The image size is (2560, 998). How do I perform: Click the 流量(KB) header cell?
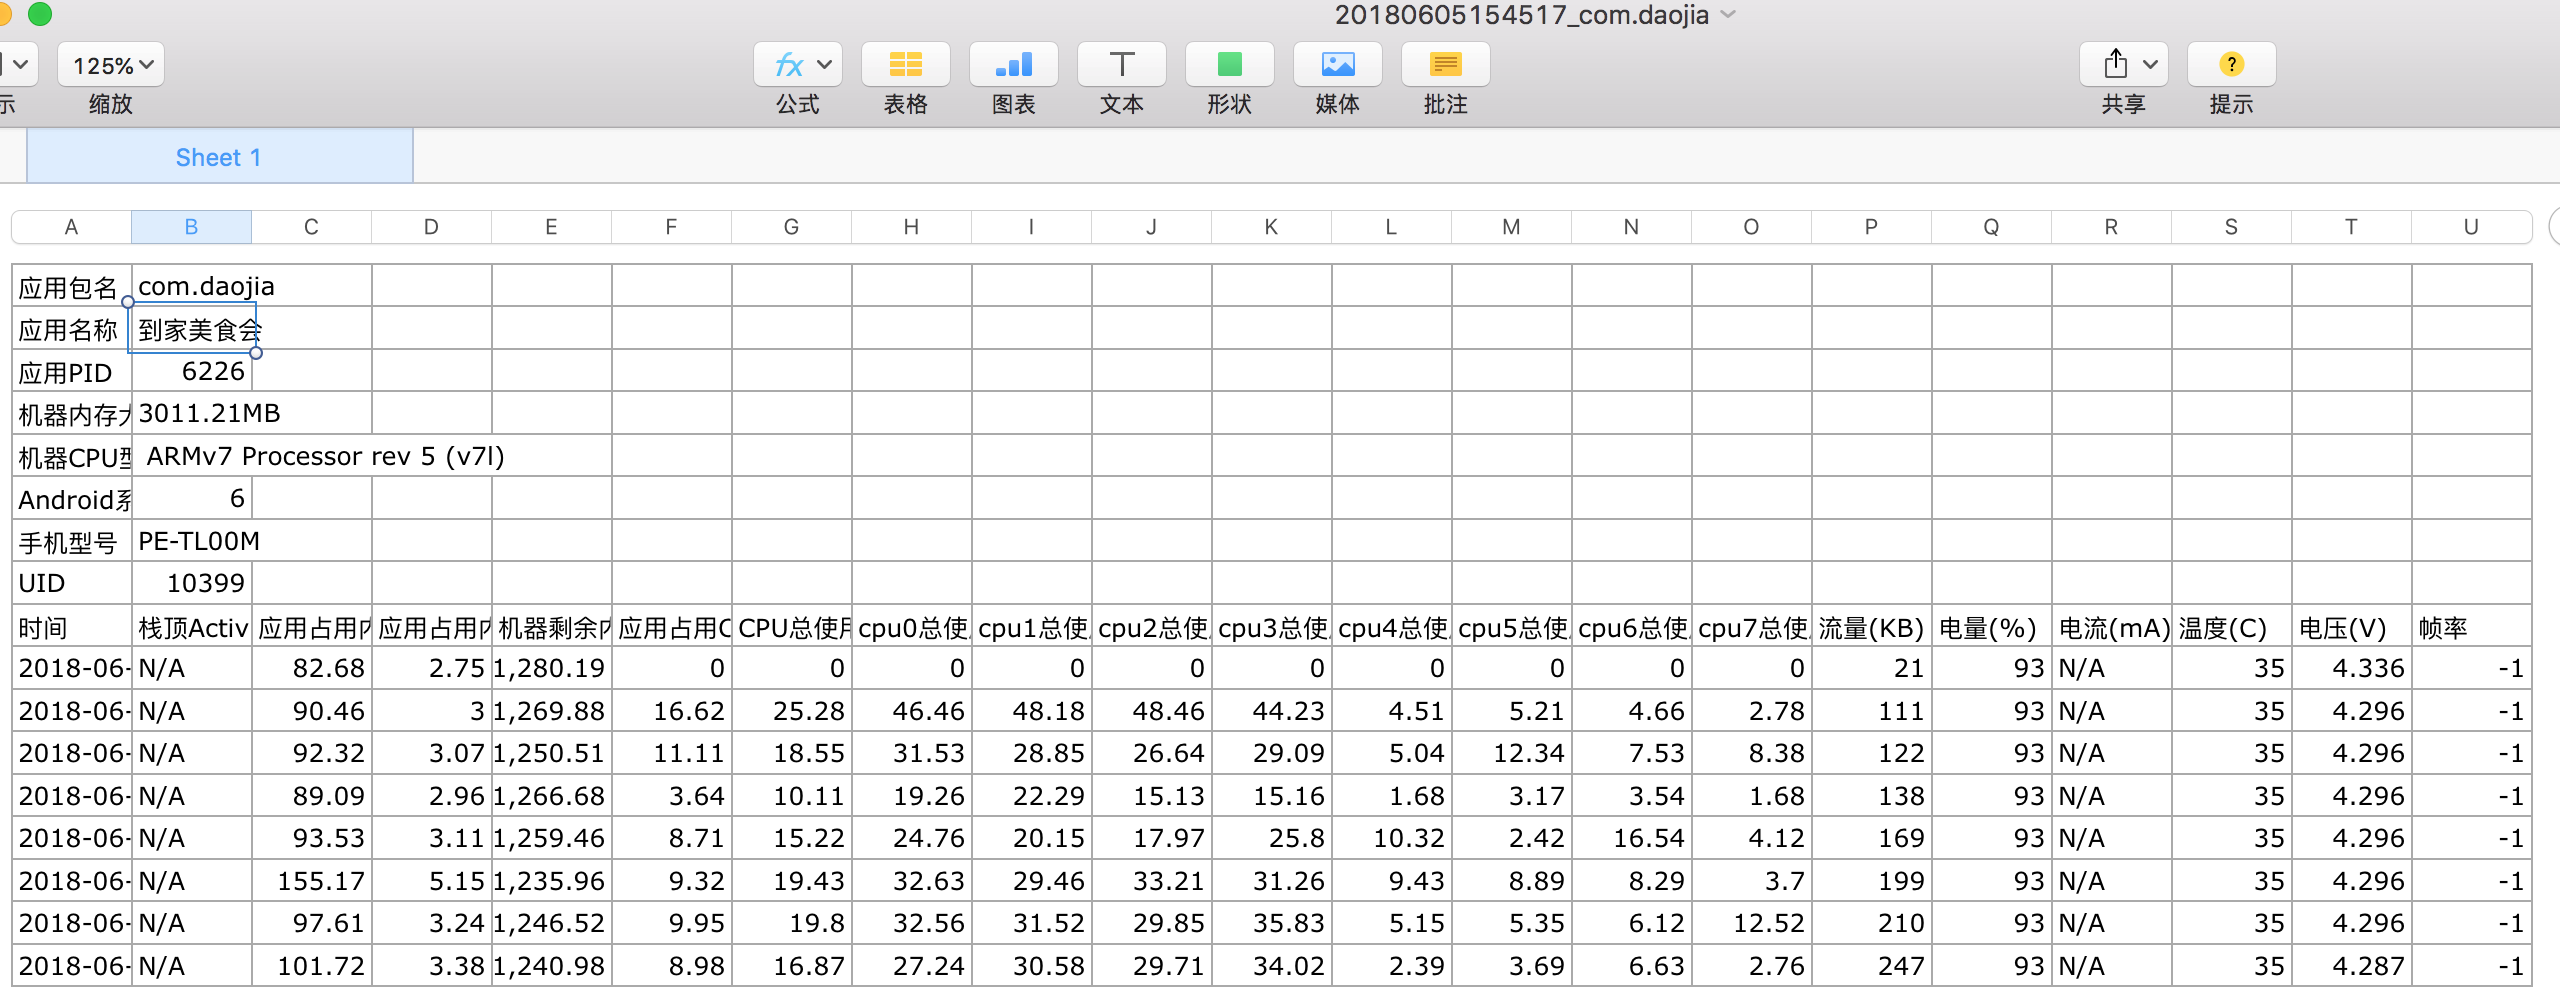coord(1871,627)
